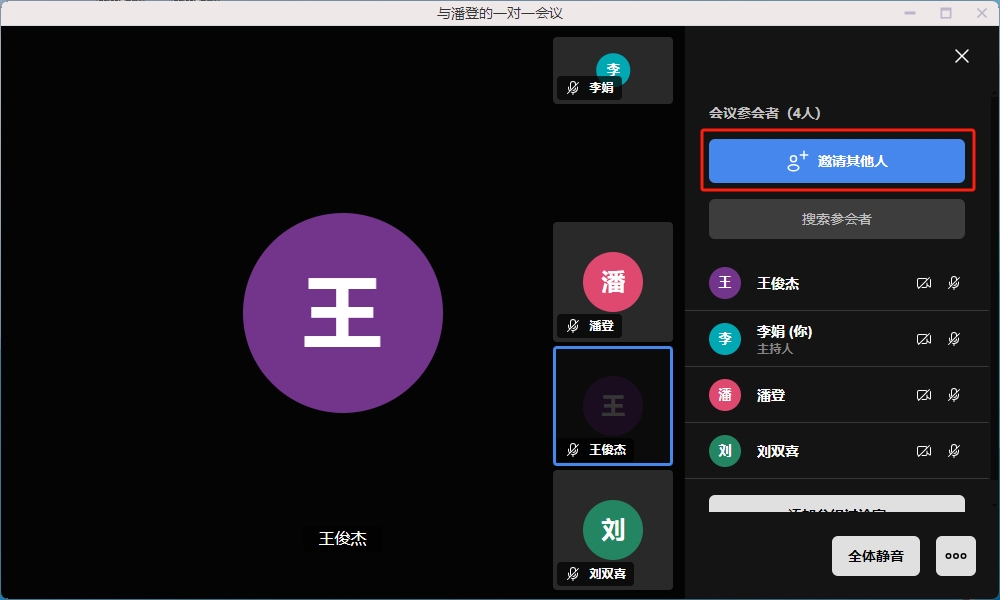Click 刘双喜's green avatar in participant list
The height and width of the screenshot is (600, 1000).
pos(725,451)
